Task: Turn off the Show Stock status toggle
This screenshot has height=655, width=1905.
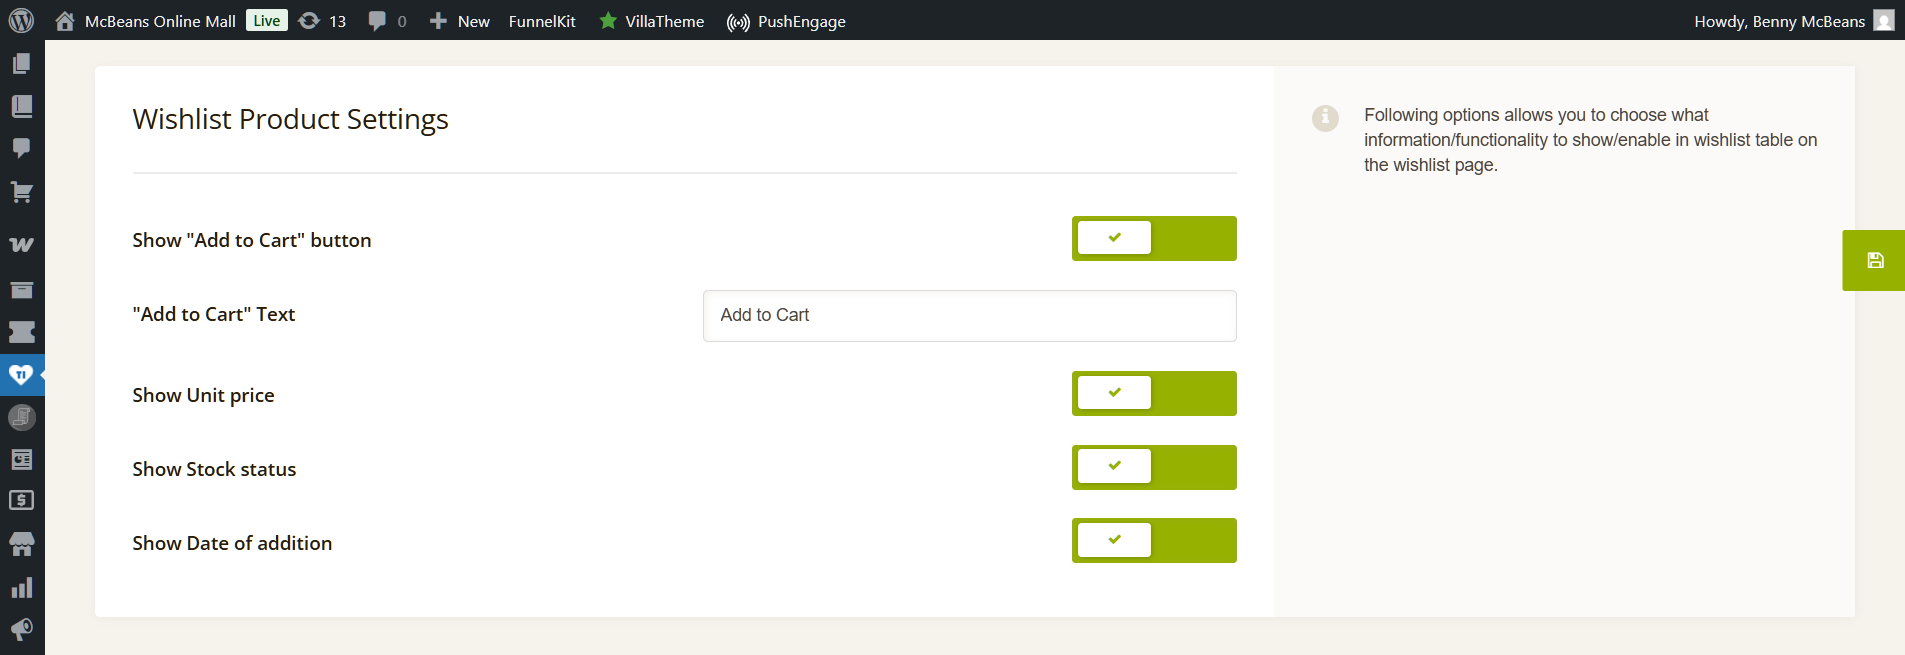Action: pos(1153,467)
